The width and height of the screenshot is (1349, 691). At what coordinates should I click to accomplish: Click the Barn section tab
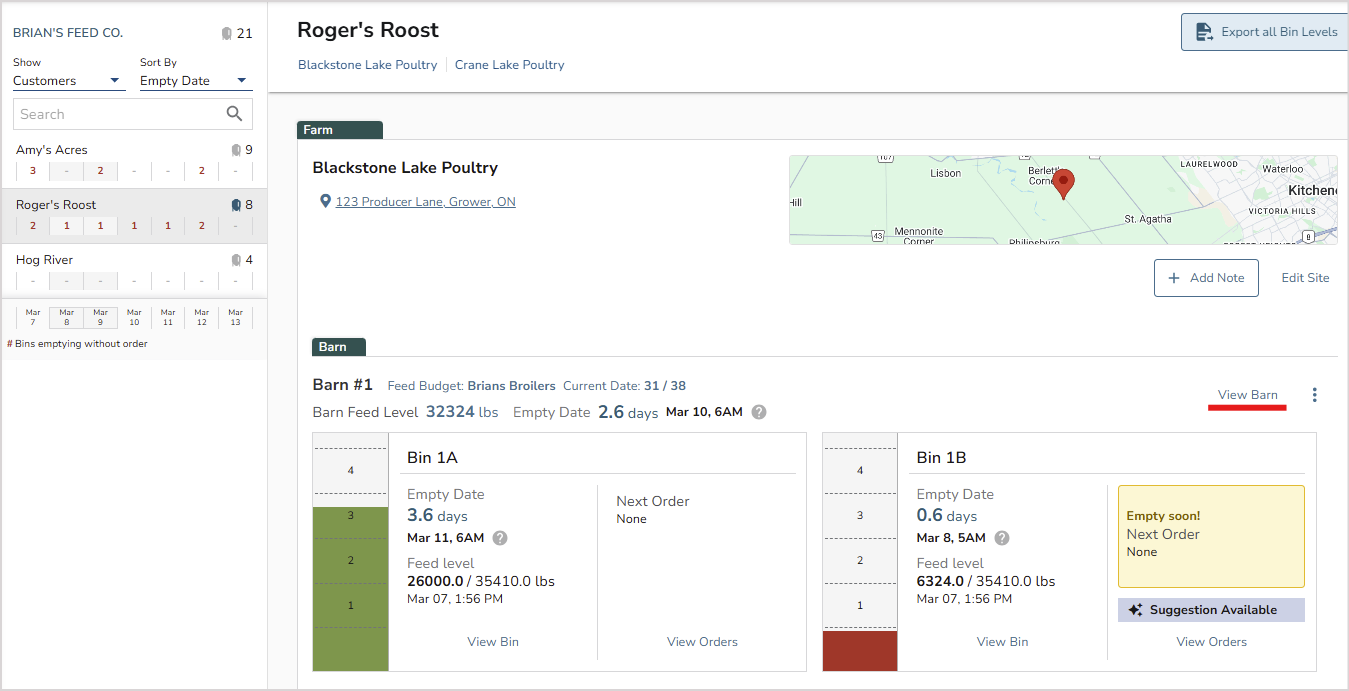click(339, 347)
